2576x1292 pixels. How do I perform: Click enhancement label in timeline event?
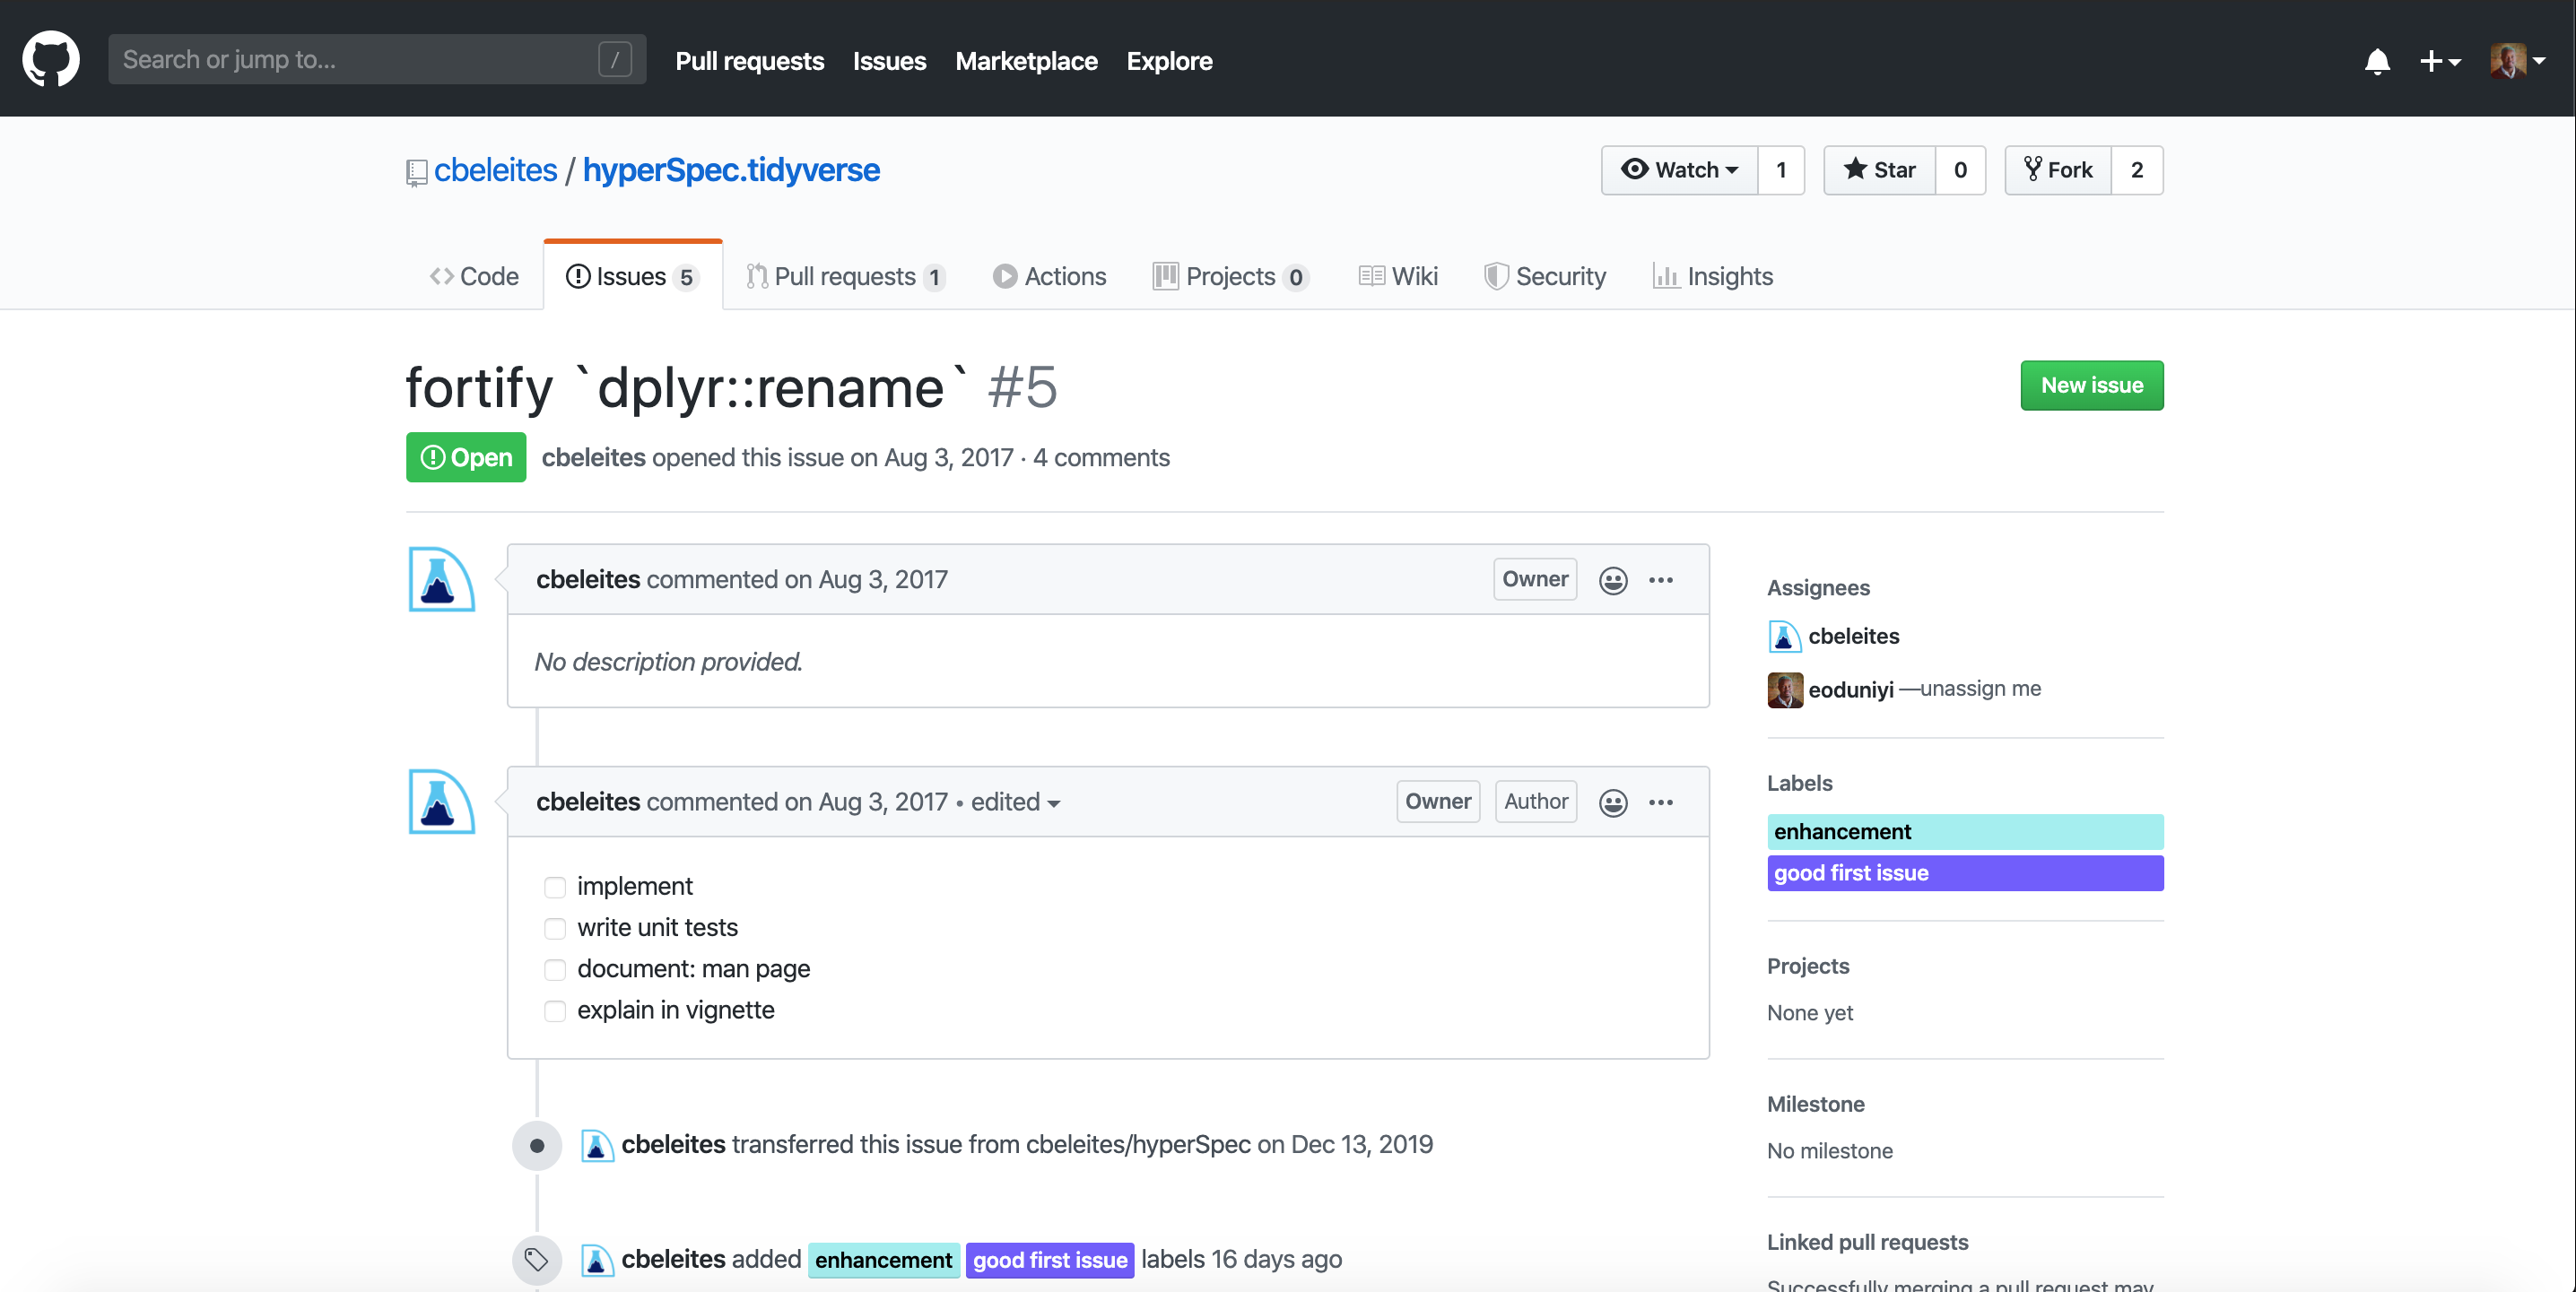[x=883, y=1260]
